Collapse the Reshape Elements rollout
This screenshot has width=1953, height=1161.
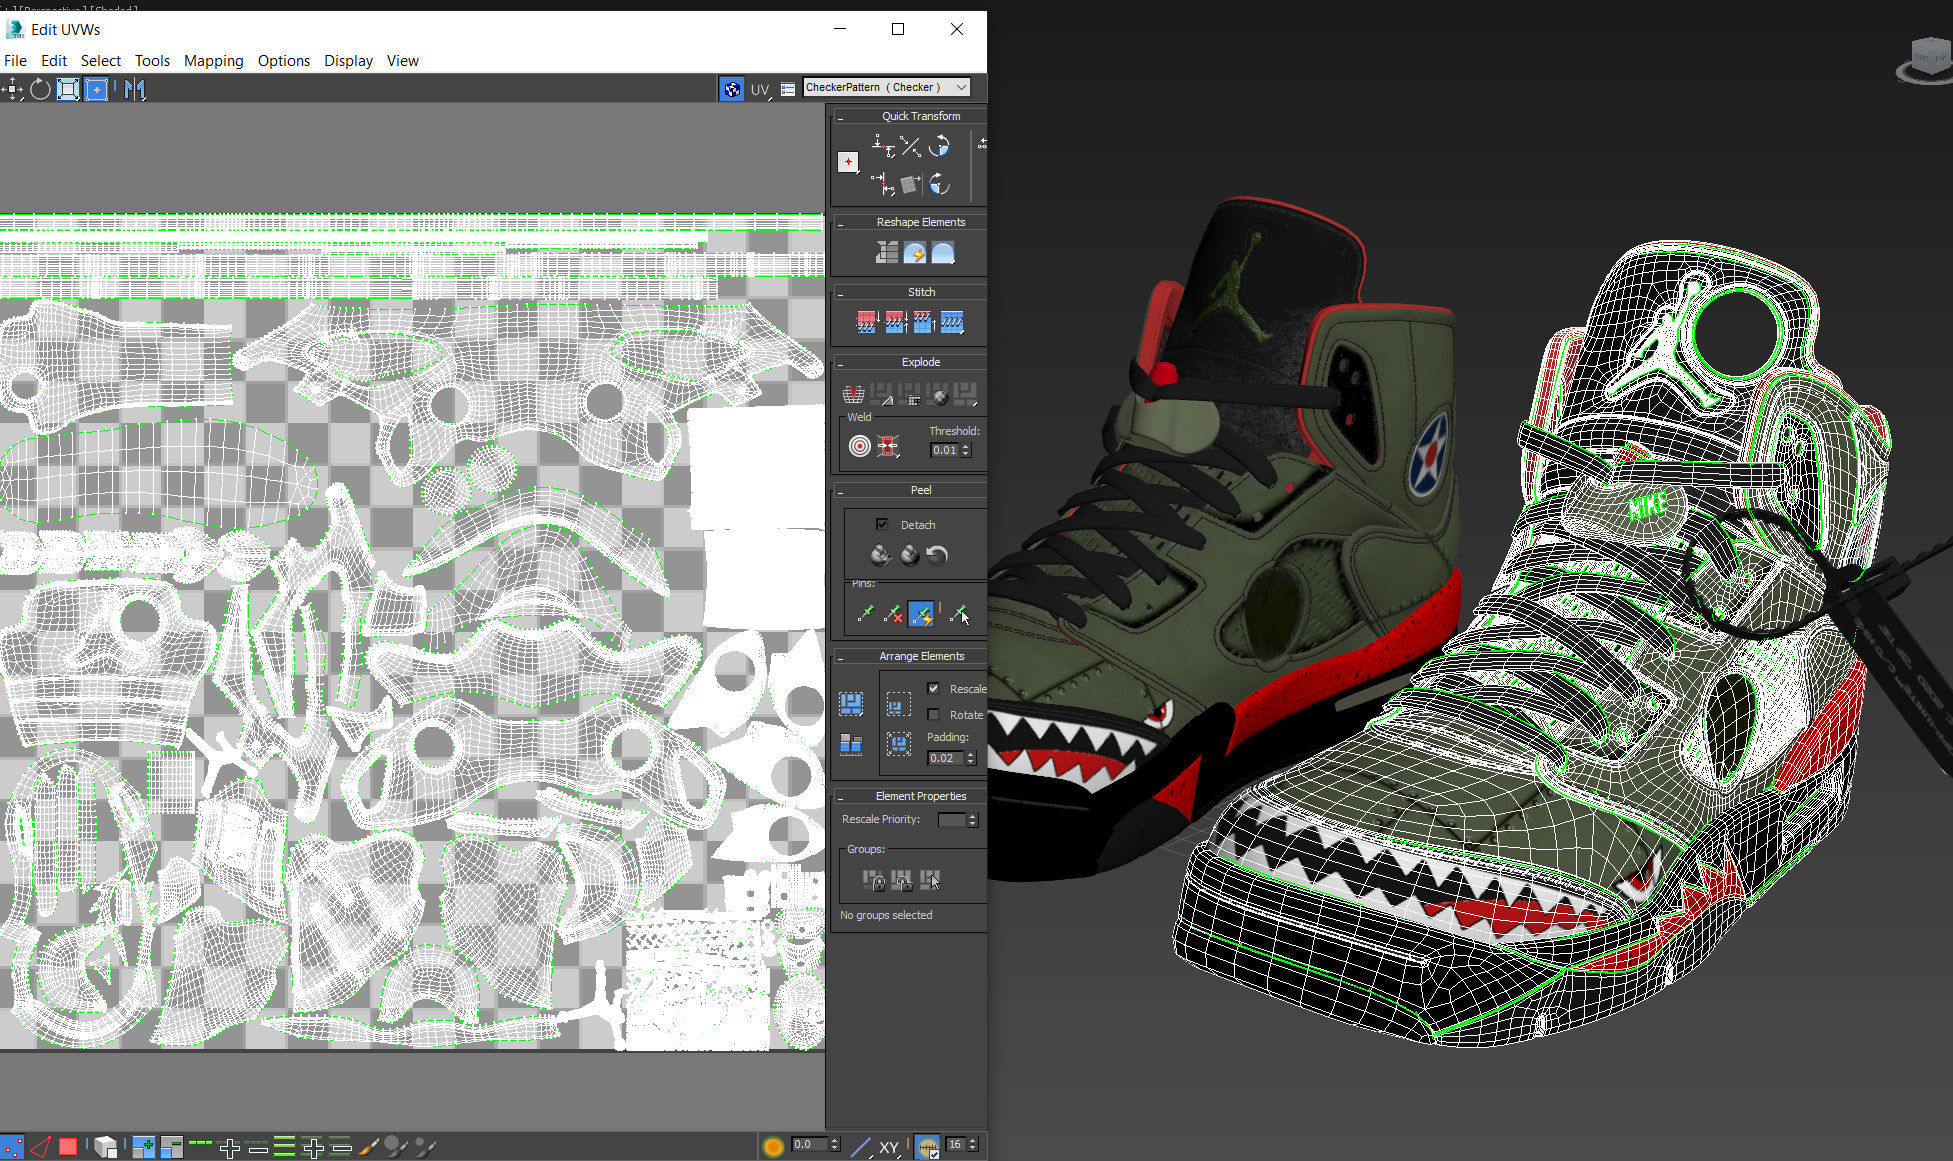(x=840, y=223)
